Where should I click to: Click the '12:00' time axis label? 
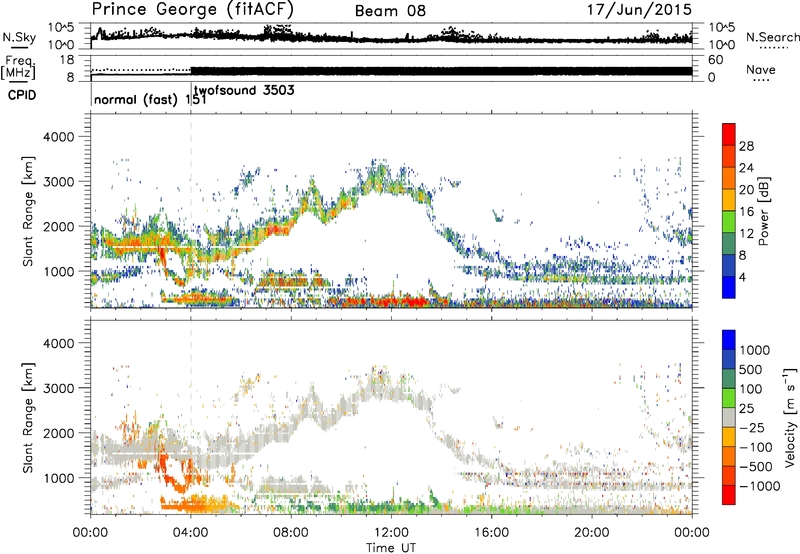click(x=391, y=533)
